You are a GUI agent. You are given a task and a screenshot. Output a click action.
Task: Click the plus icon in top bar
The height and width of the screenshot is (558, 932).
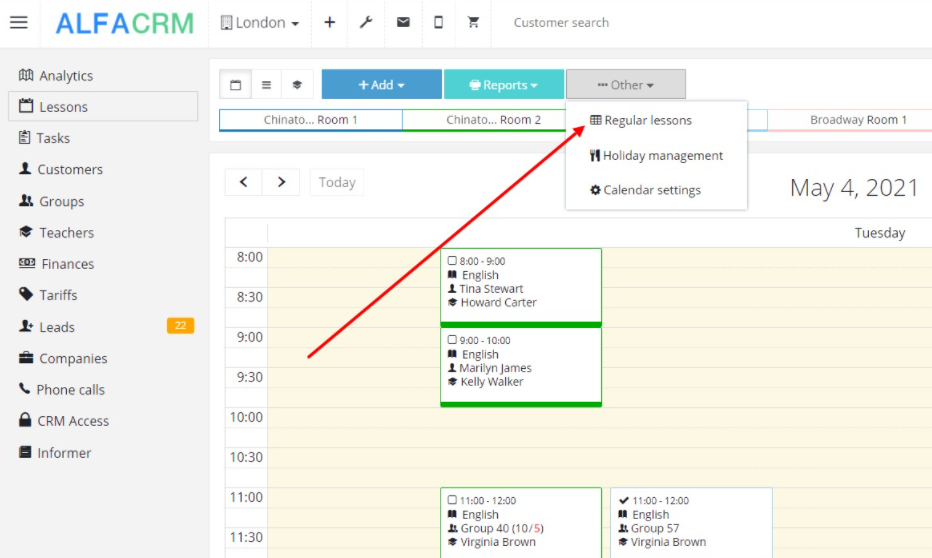coord(329,23)
